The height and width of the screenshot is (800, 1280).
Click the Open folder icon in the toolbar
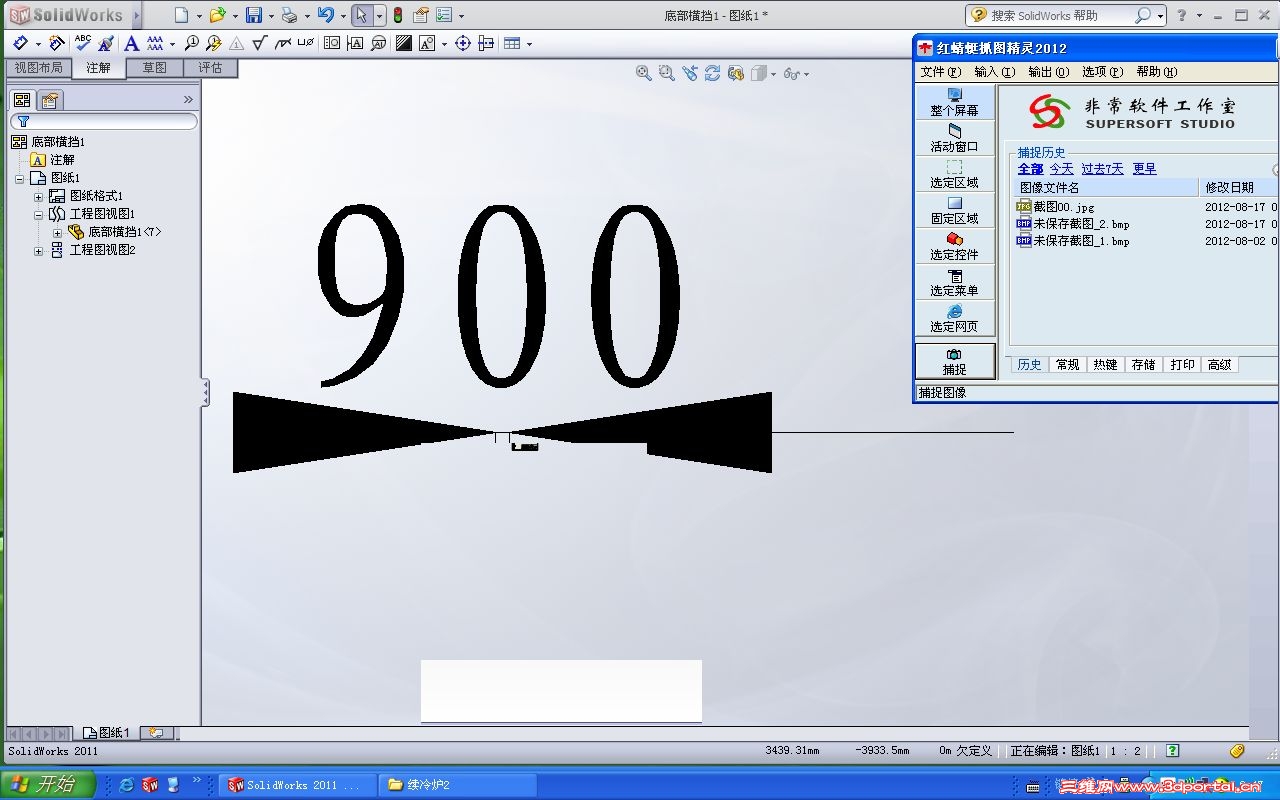click(x=217, y=15)
